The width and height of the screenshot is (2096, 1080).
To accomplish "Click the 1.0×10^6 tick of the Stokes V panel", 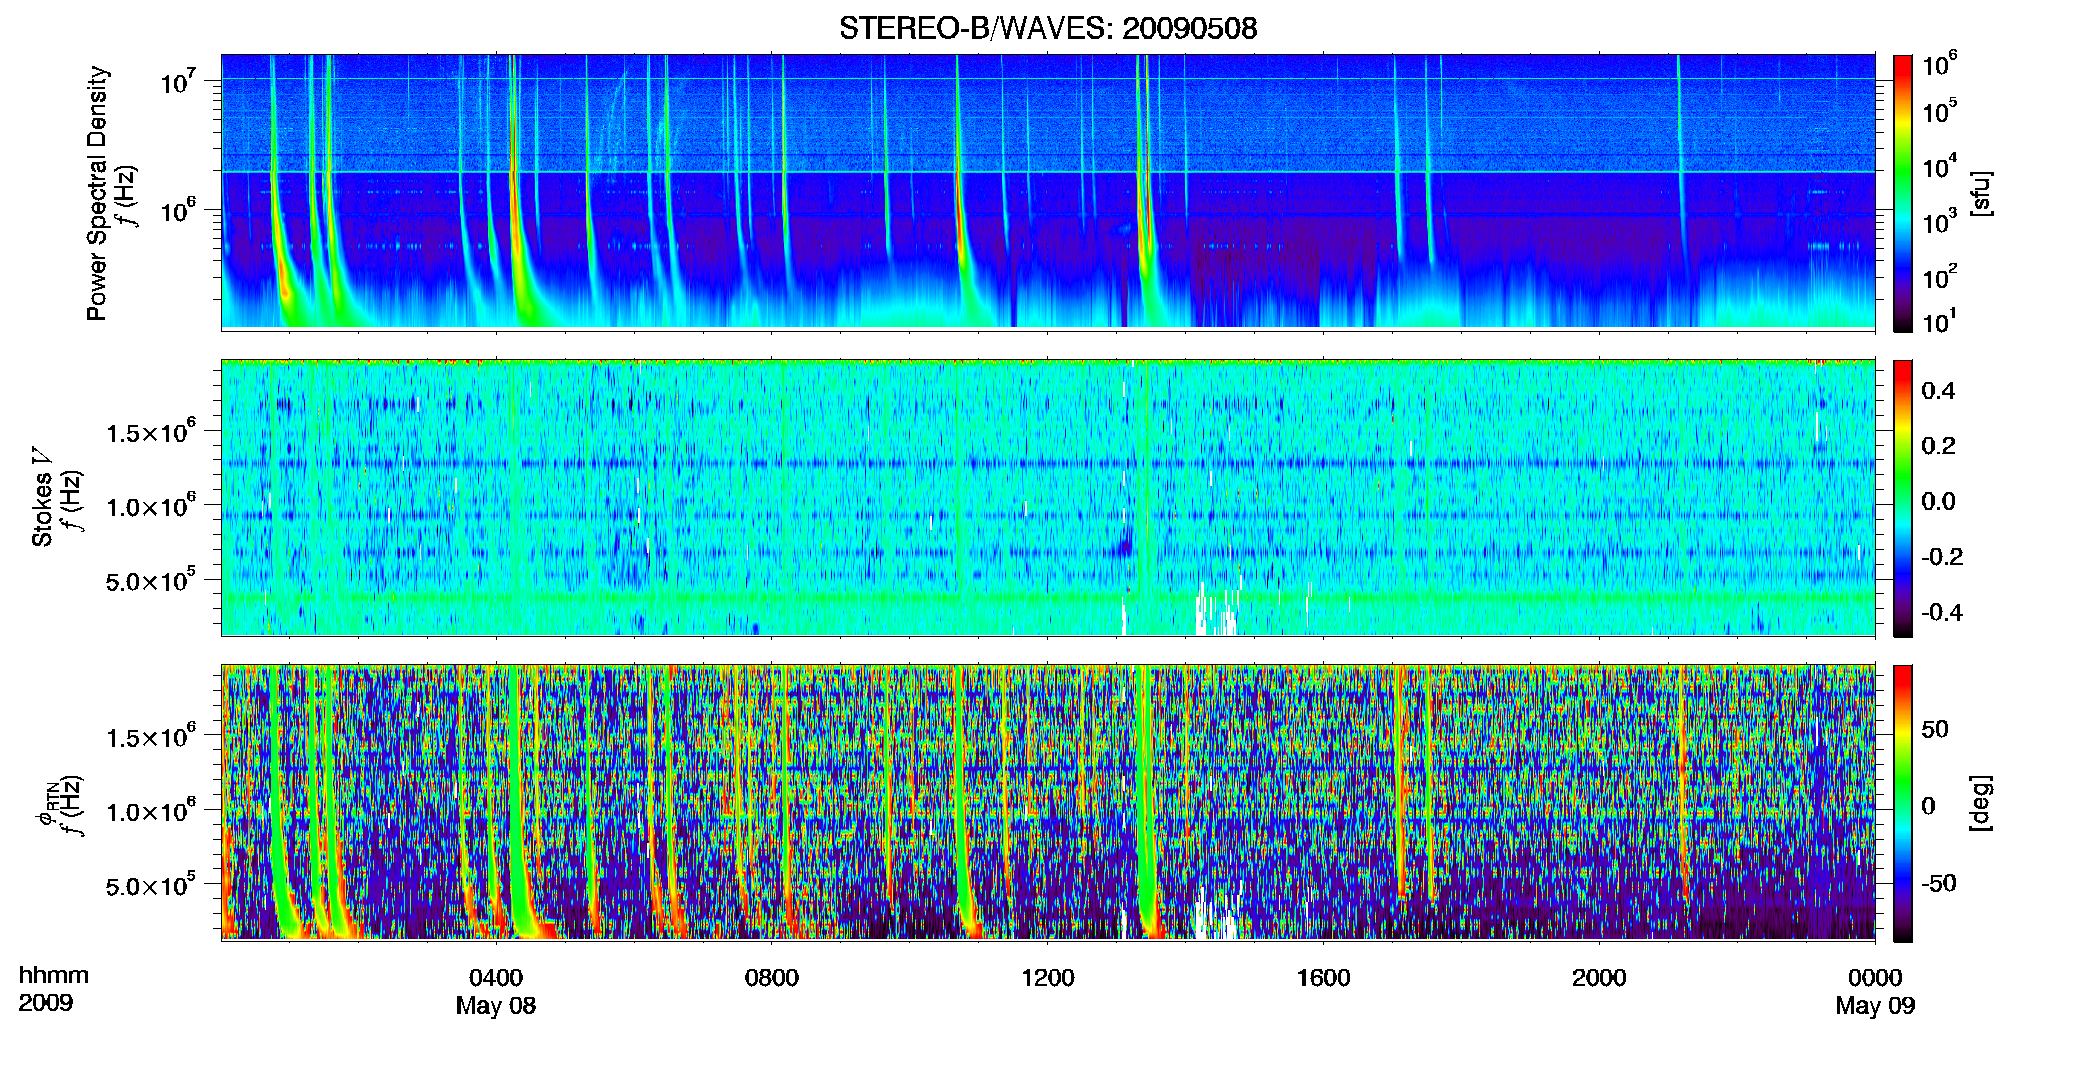I will click(x=151, y=505).
